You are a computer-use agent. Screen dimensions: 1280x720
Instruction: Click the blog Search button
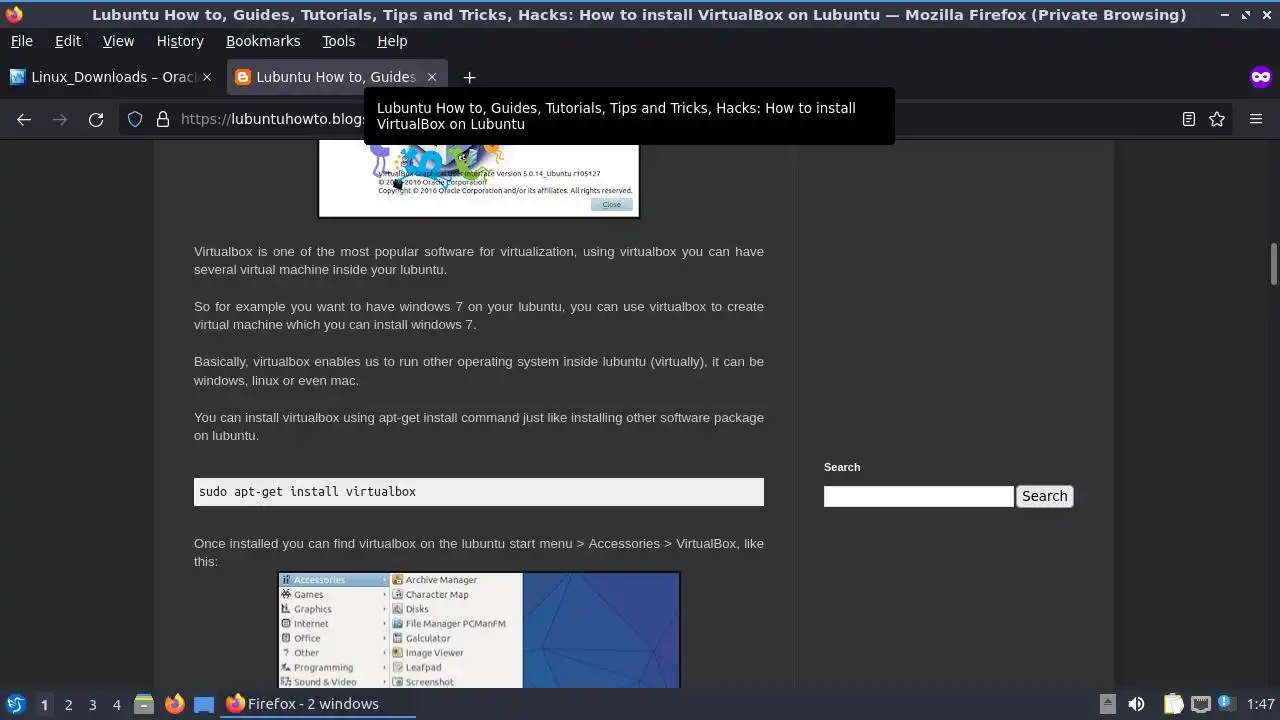coord(1045,496)
